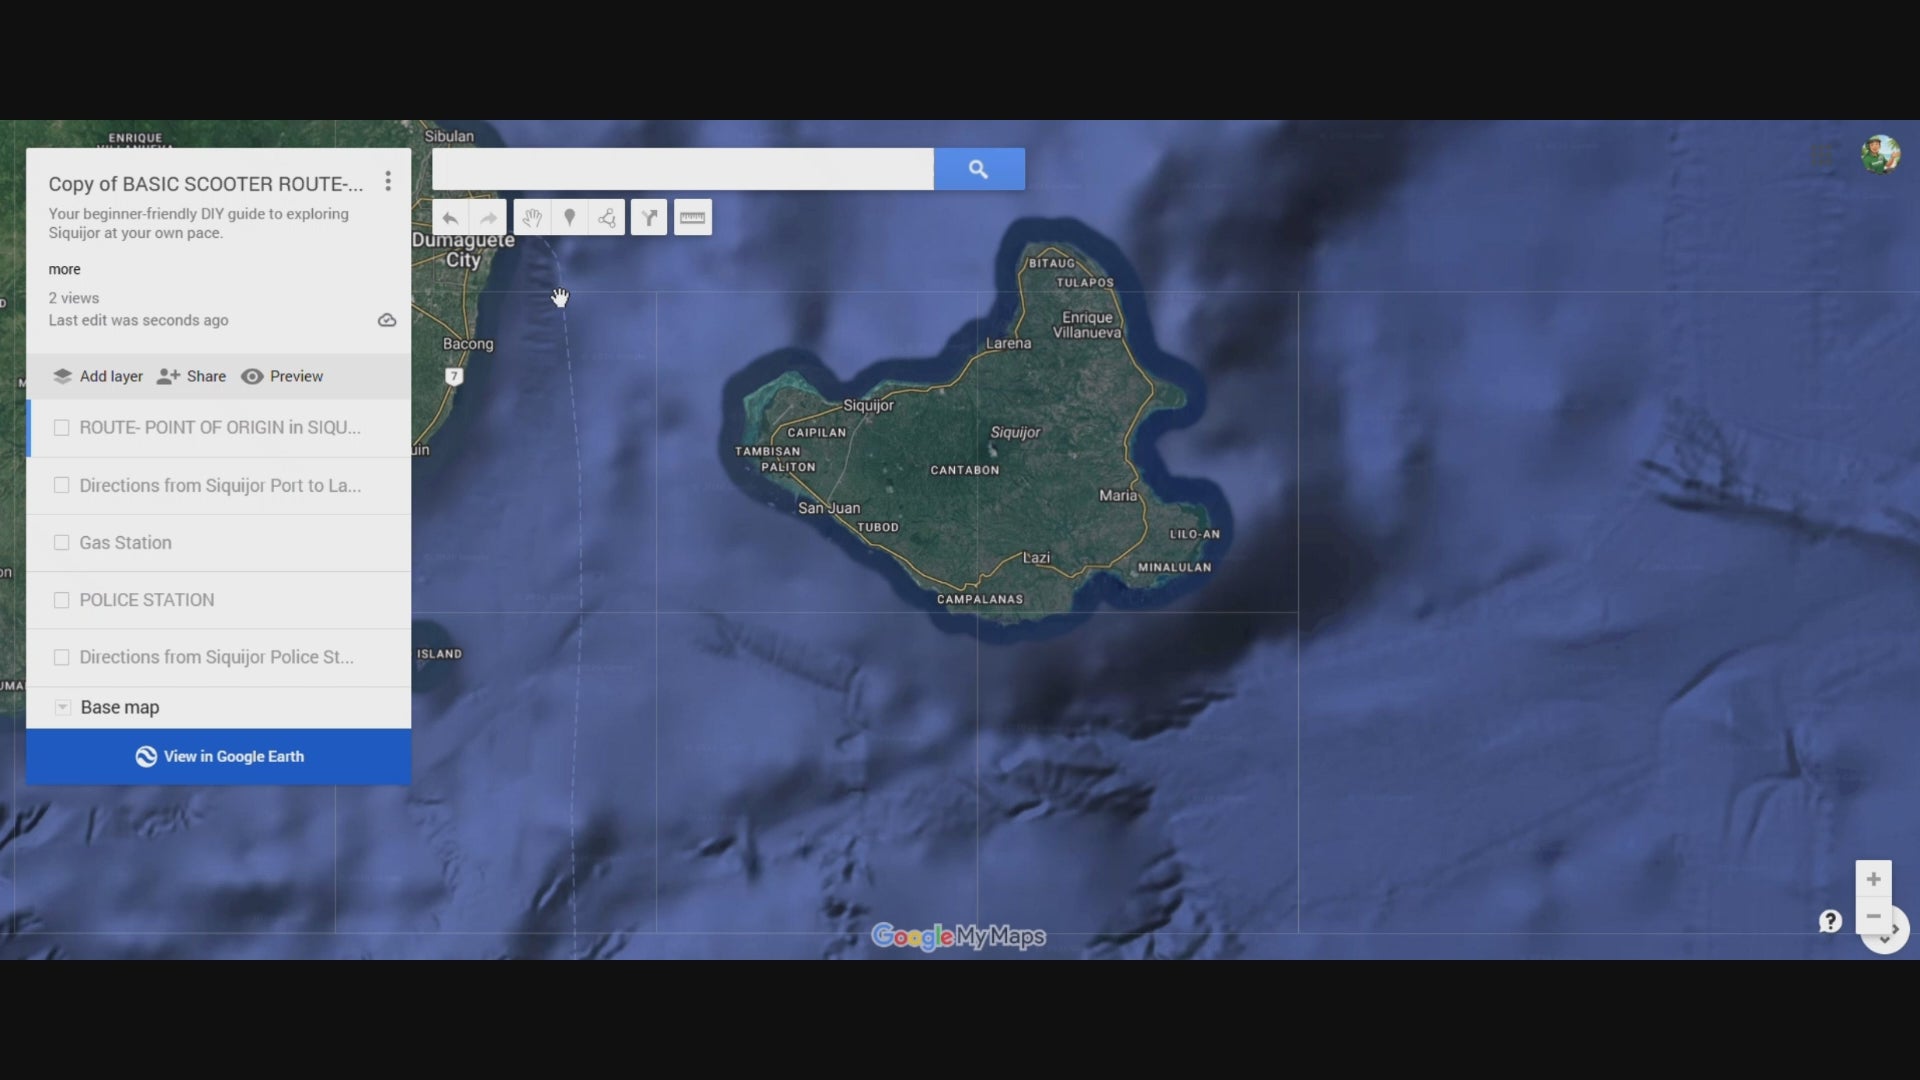Click the 2 views text
The width and height of the screenshot is (1920, 1080).
pyautogui.click(x=74, y=298)
